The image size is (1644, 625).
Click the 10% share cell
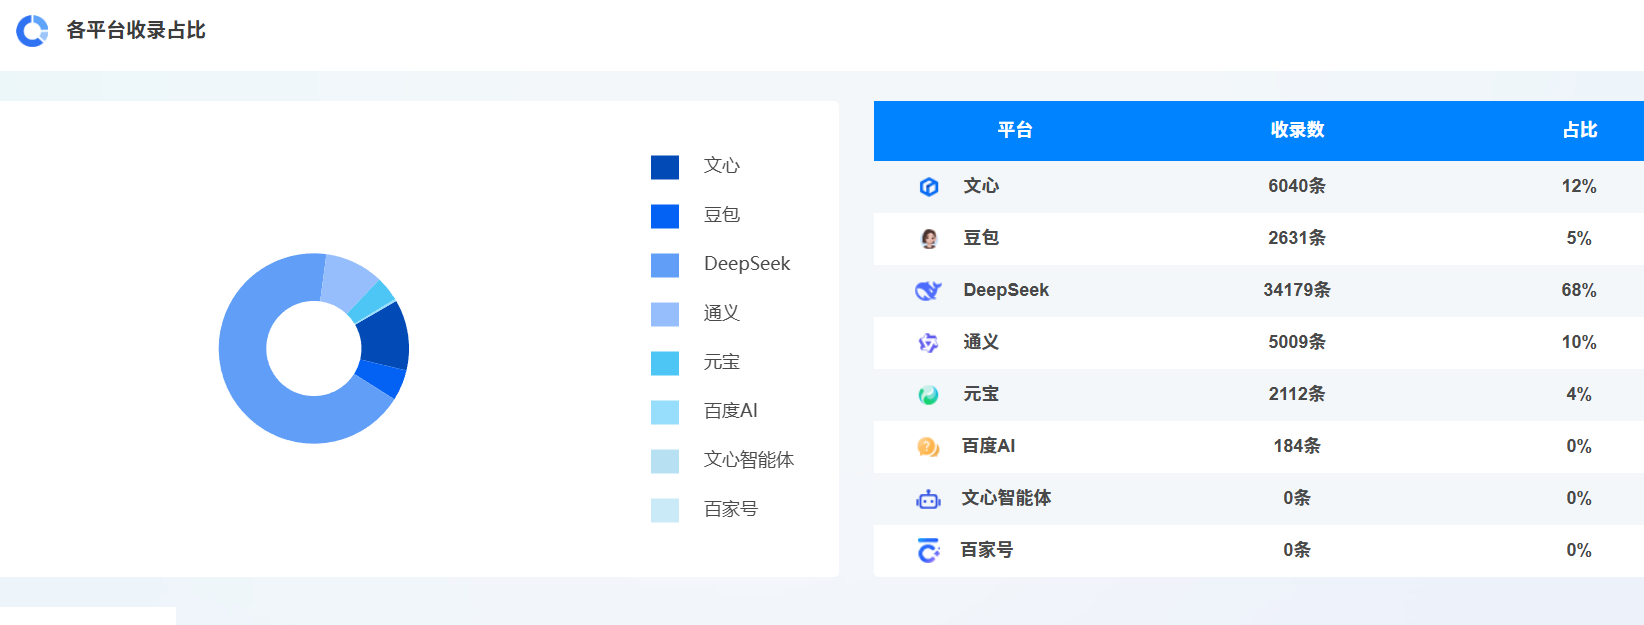click(1579, 342)
